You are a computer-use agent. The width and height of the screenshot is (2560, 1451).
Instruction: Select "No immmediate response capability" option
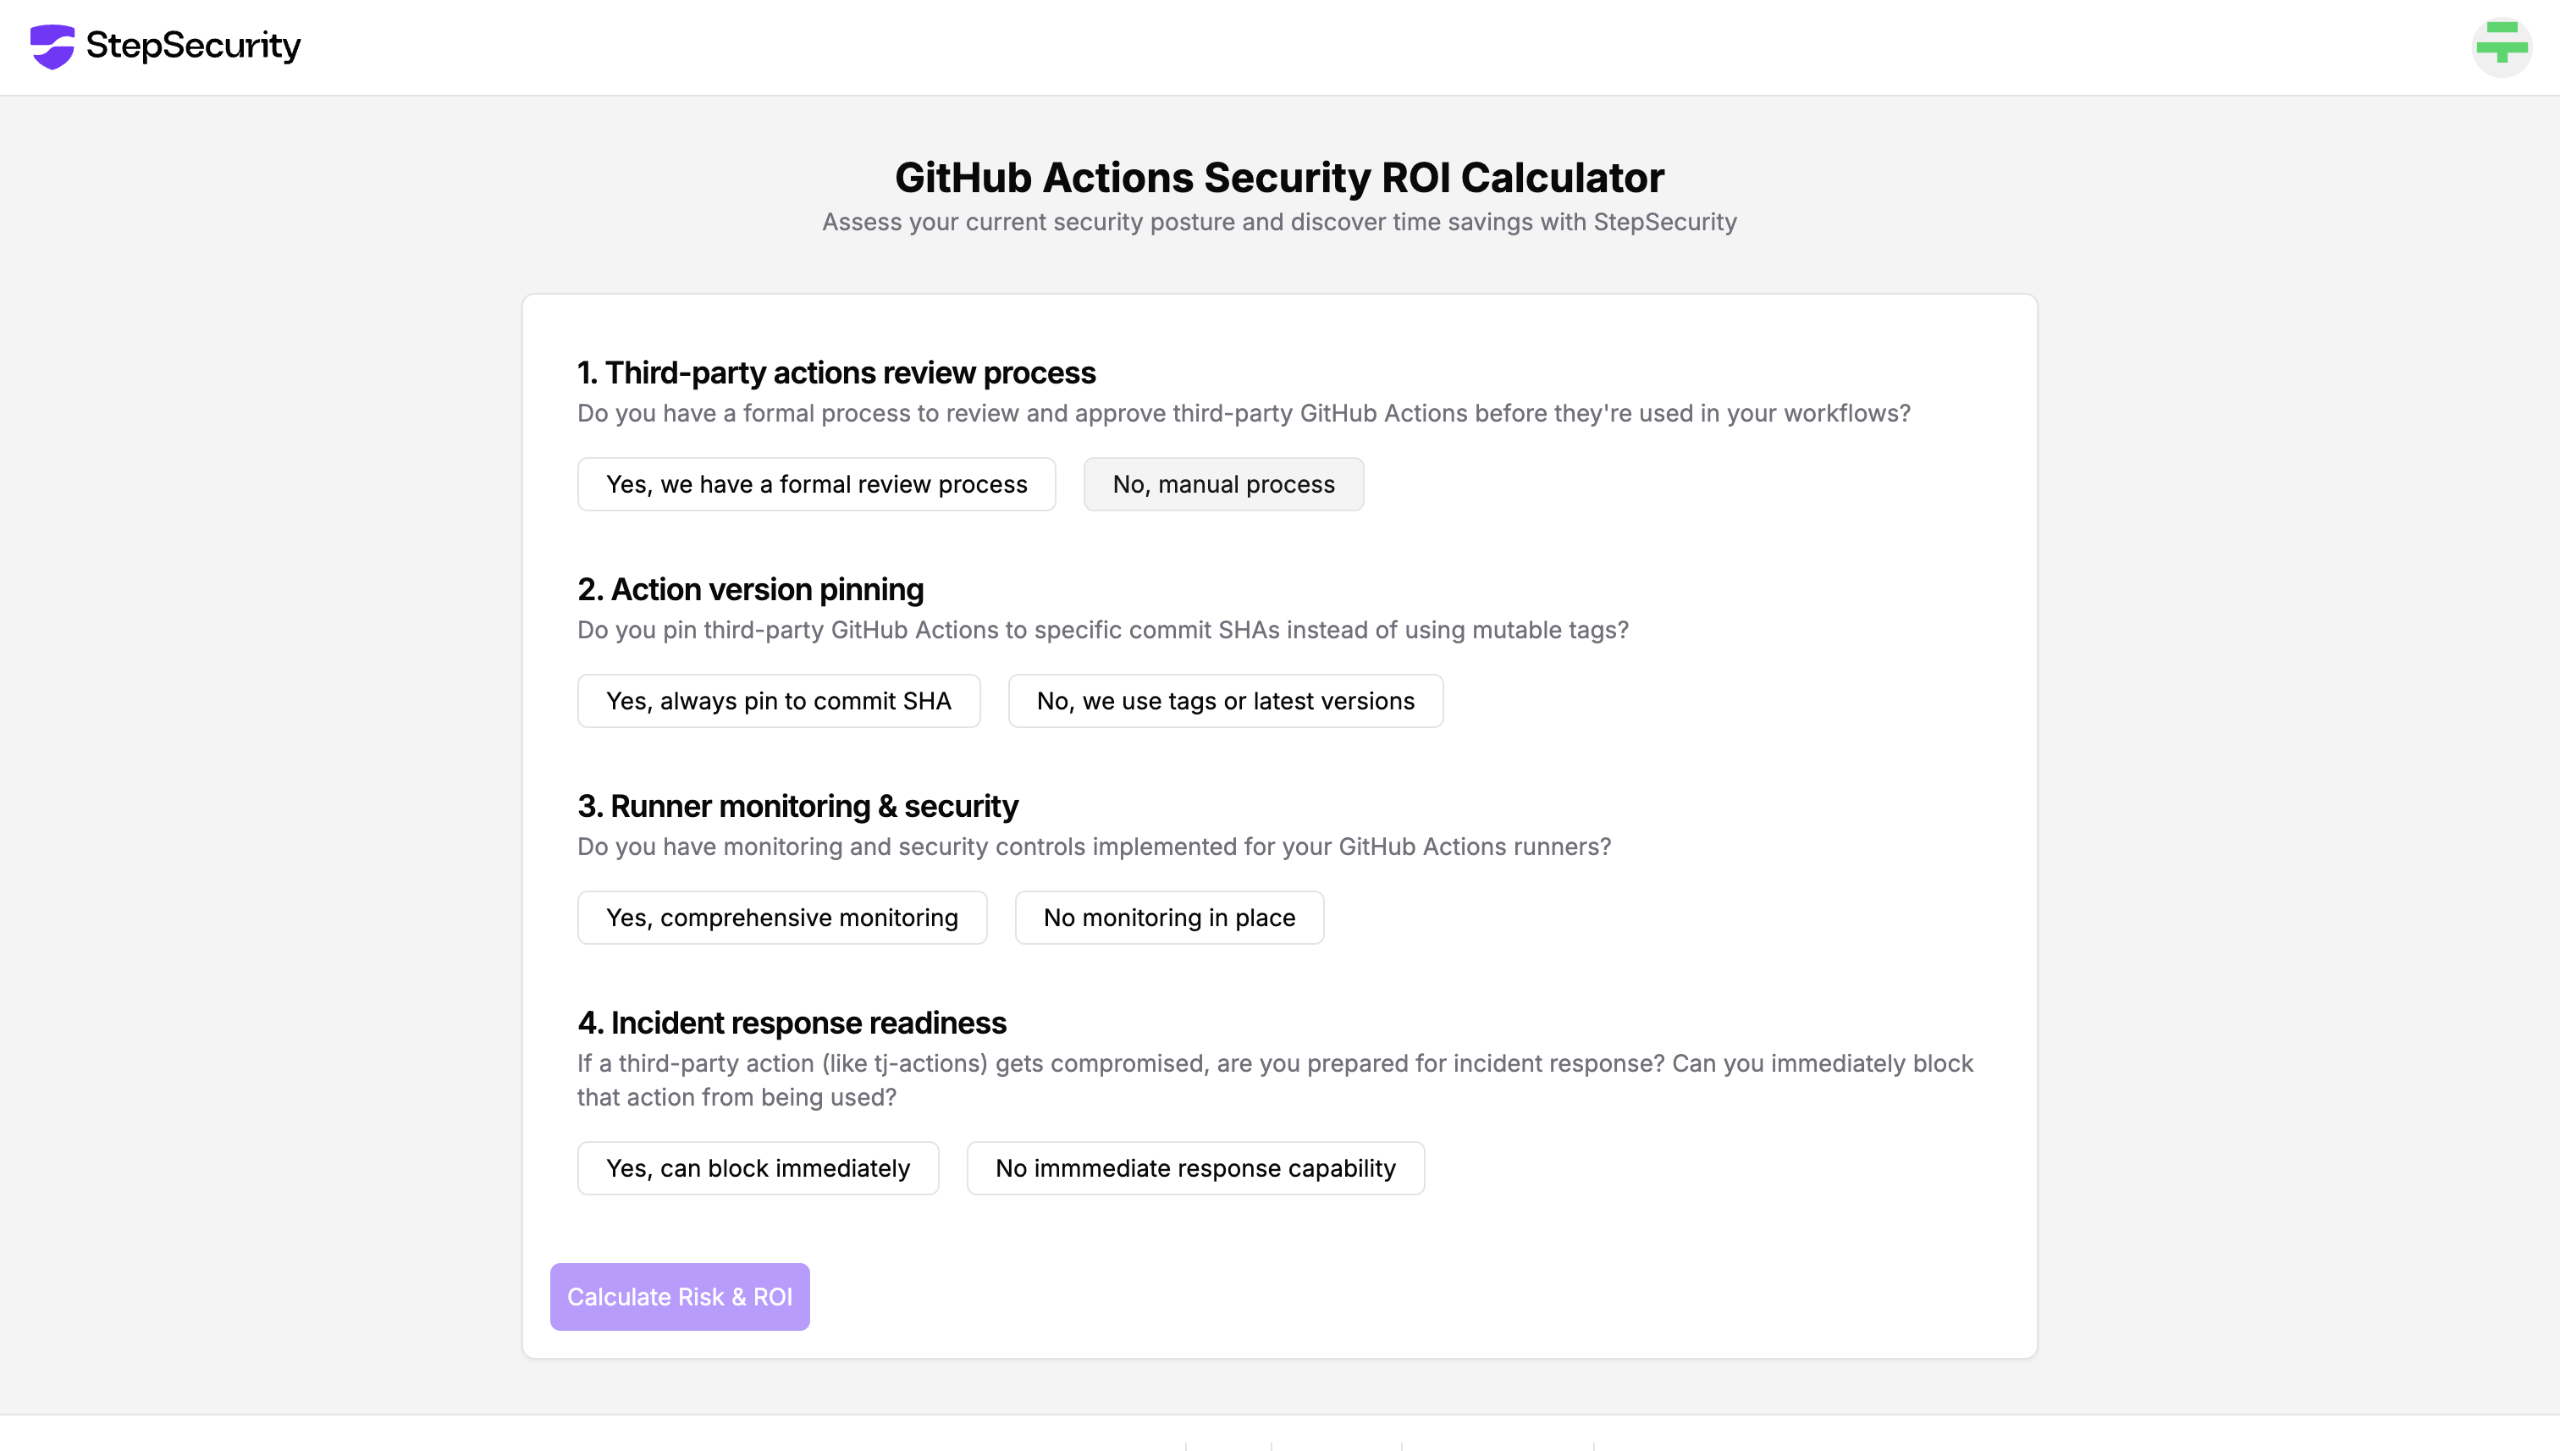1195,1168
